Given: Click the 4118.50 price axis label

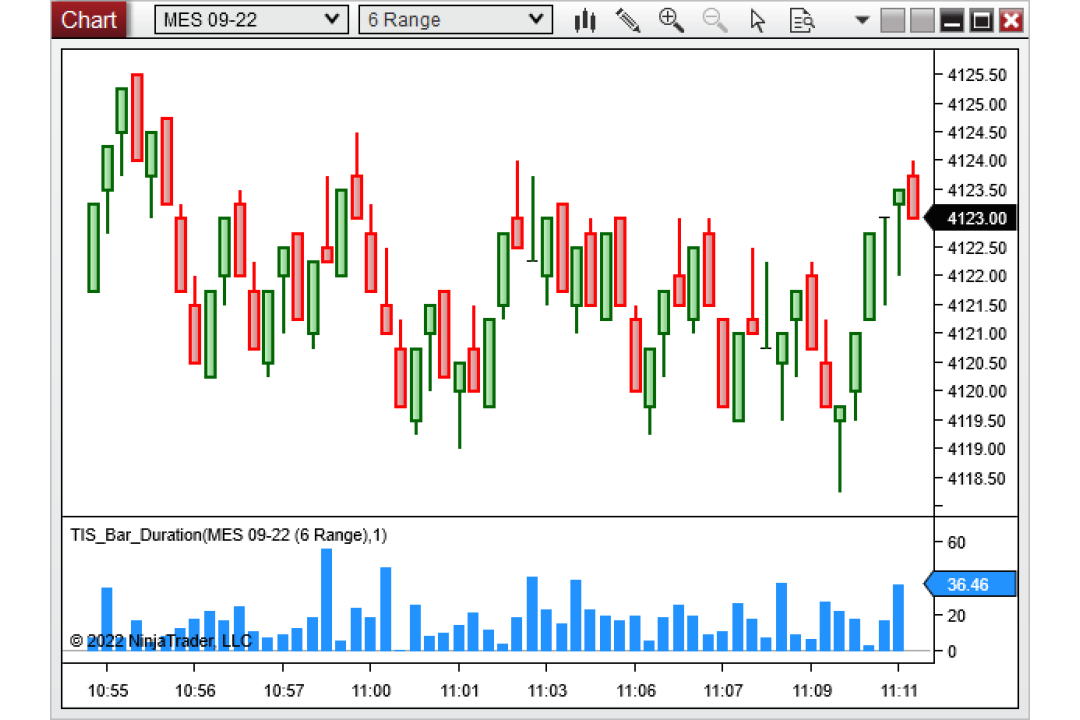Looking at the screenshot, I should click(x=977, y=478).
